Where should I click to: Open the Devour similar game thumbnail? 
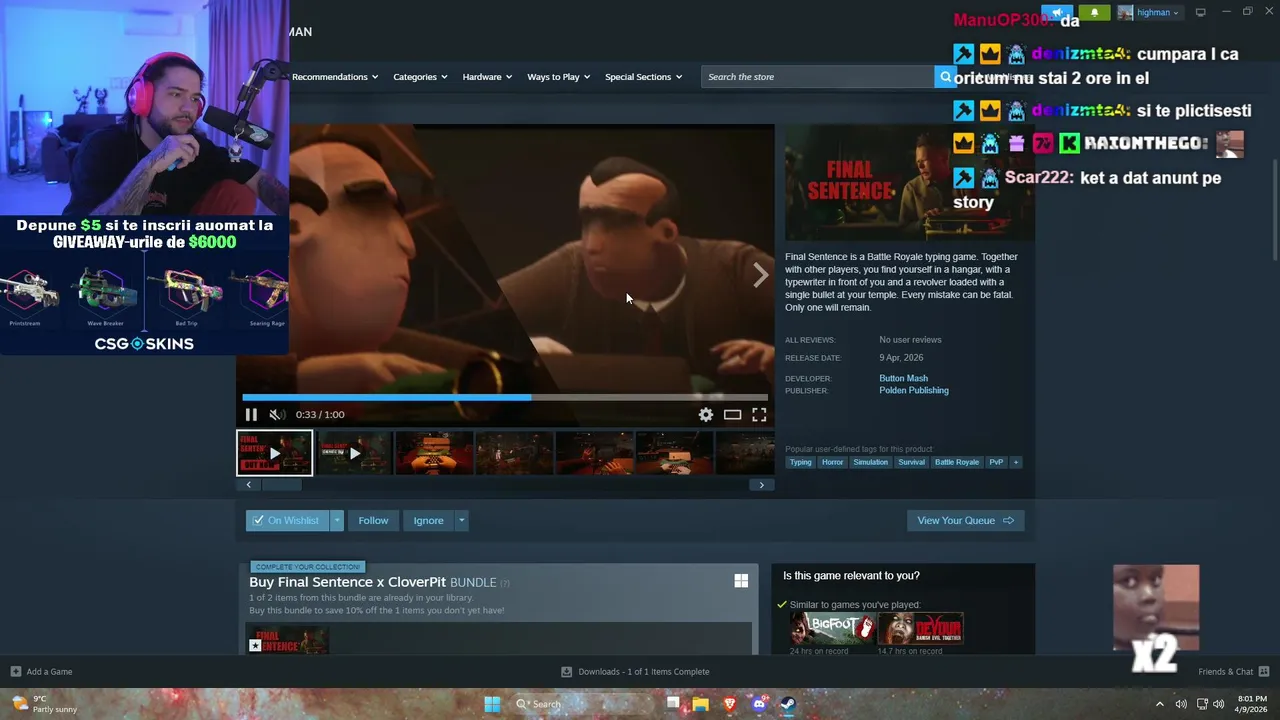pos(920,628)
